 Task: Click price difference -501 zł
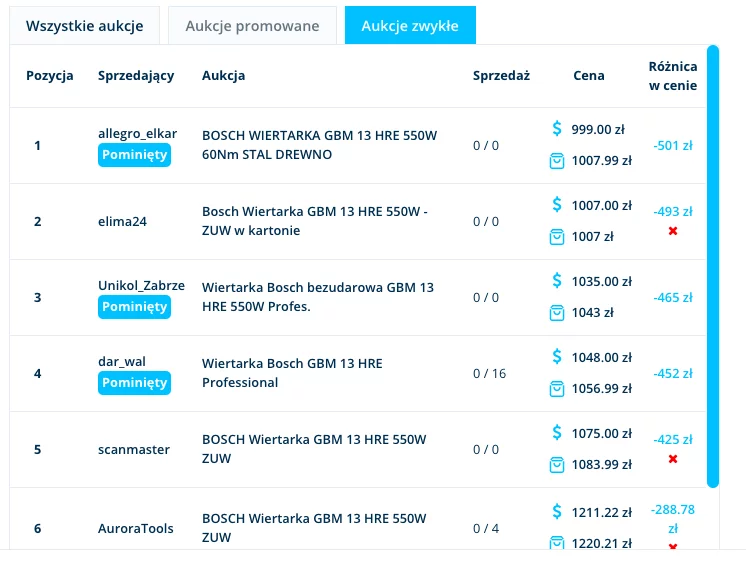point(673,146)
